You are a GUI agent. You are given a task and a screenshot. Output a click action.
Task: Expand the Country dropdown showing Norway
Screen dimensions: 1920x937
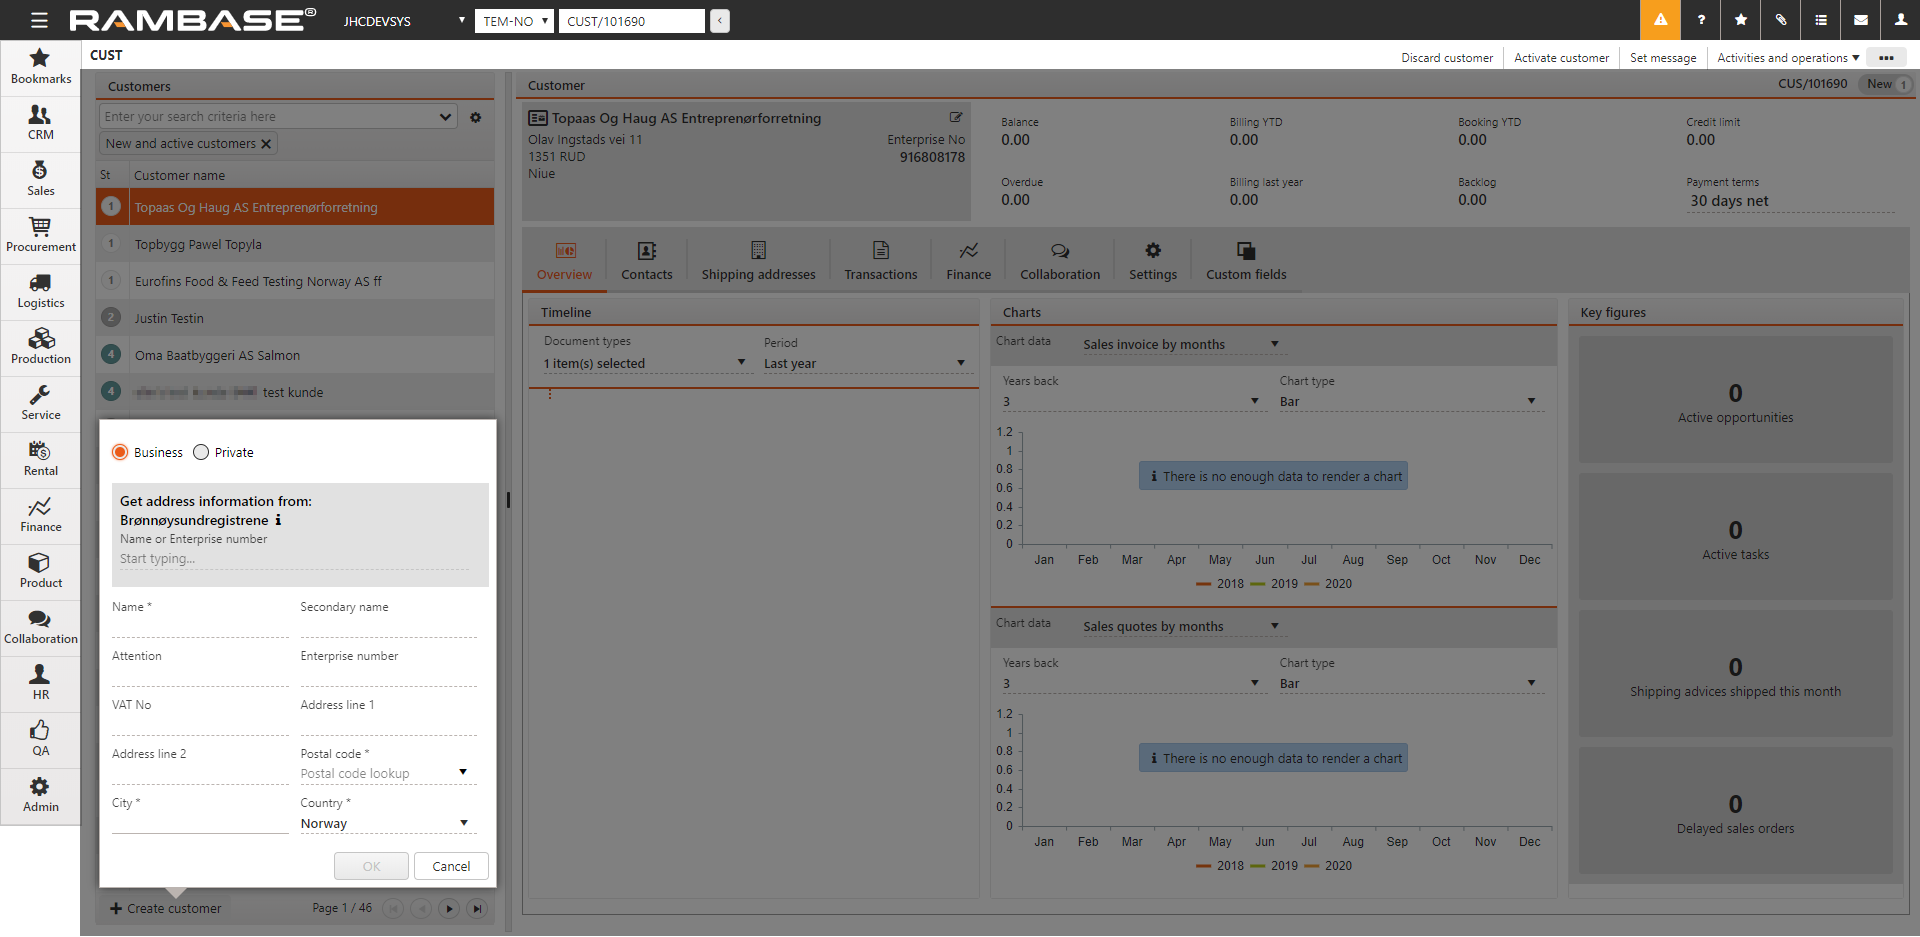pos(463,824)
